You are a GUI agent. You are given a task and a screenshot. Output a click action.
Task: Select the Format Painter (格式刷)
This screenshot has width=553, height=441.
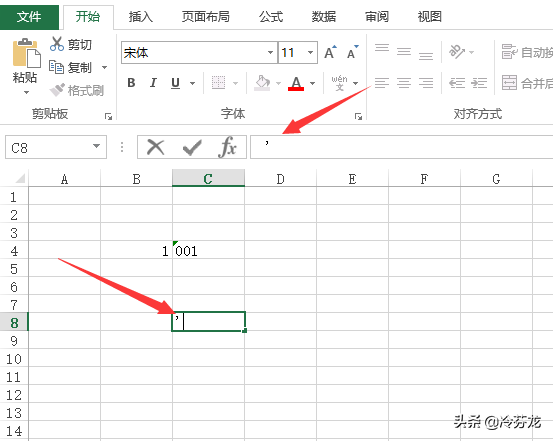click(x=77, y=90)
